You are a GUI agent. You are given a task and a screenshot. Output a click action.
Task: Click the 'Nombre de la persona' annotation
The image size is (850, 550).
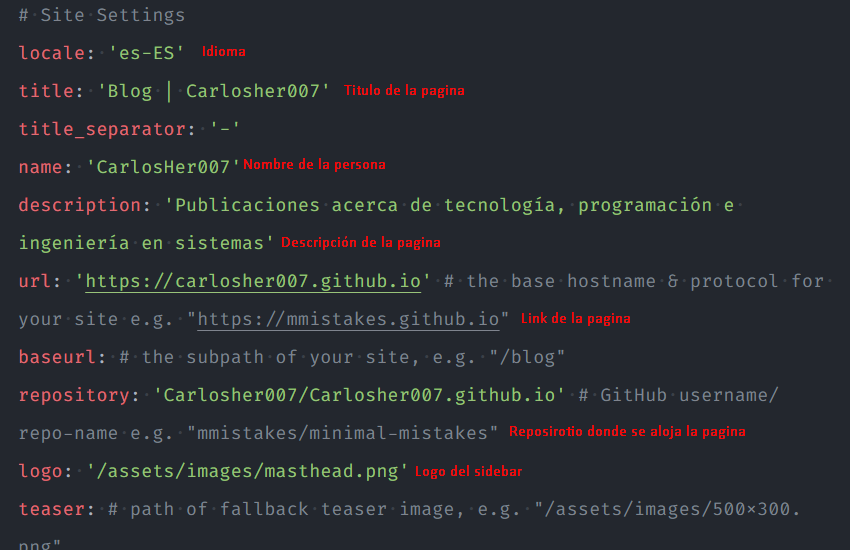click(x=314, y=164)
